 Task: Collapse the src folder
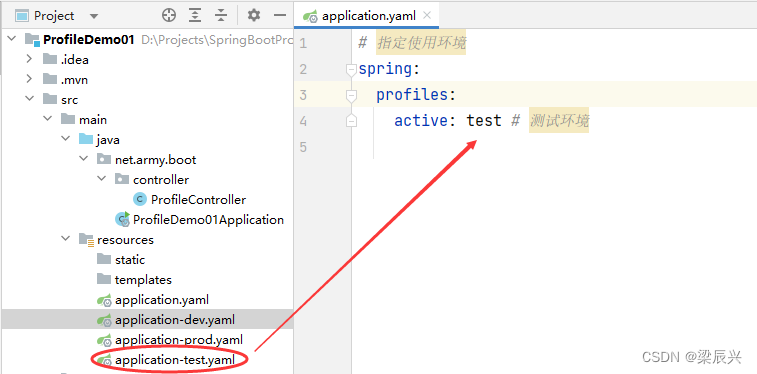click(30, 99)
